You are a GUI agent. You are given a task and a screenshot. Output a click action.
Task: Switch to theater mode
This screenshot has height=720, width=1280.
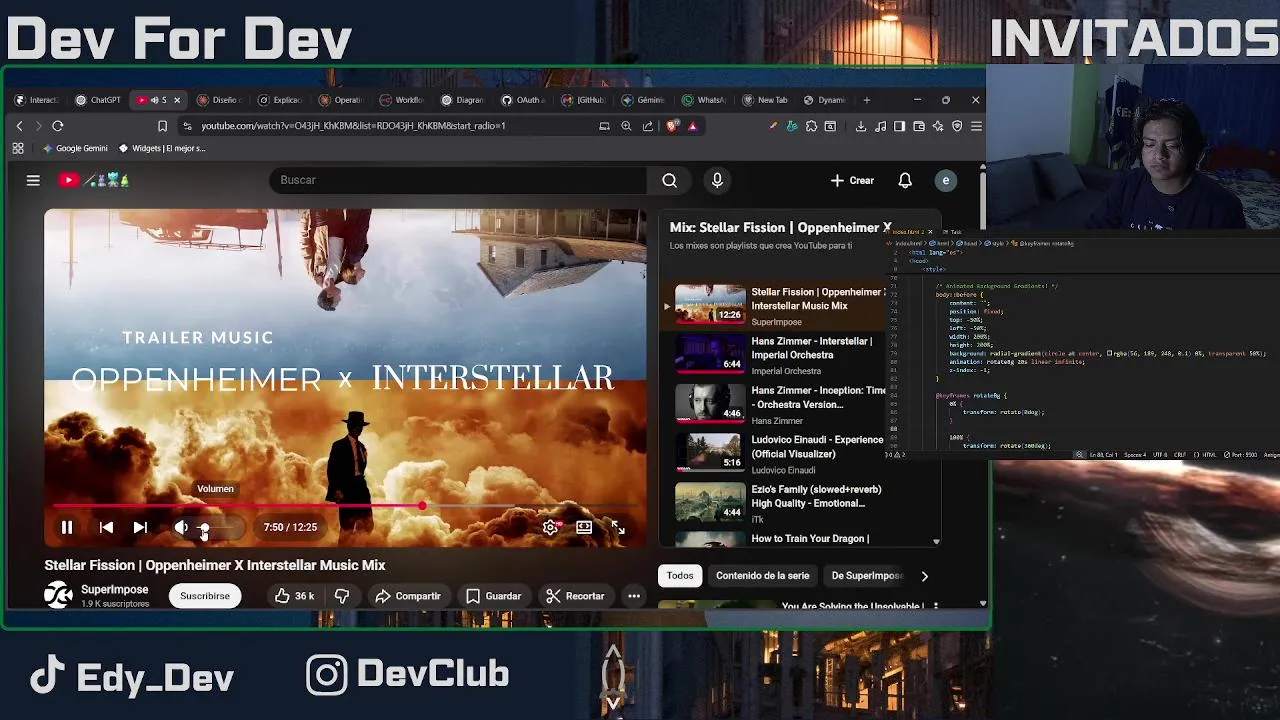[x=584, y=527]
